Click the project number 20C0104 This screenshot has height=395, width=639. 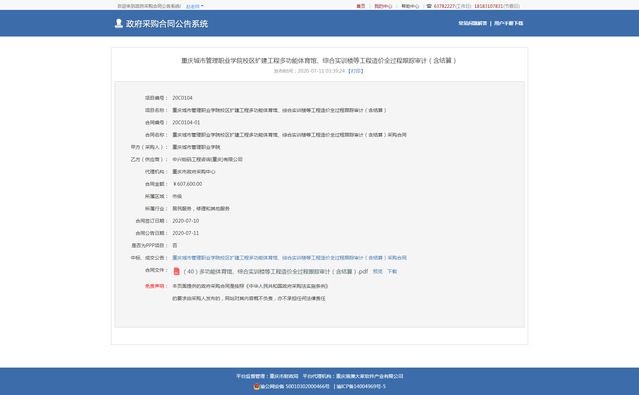(182, 98)
